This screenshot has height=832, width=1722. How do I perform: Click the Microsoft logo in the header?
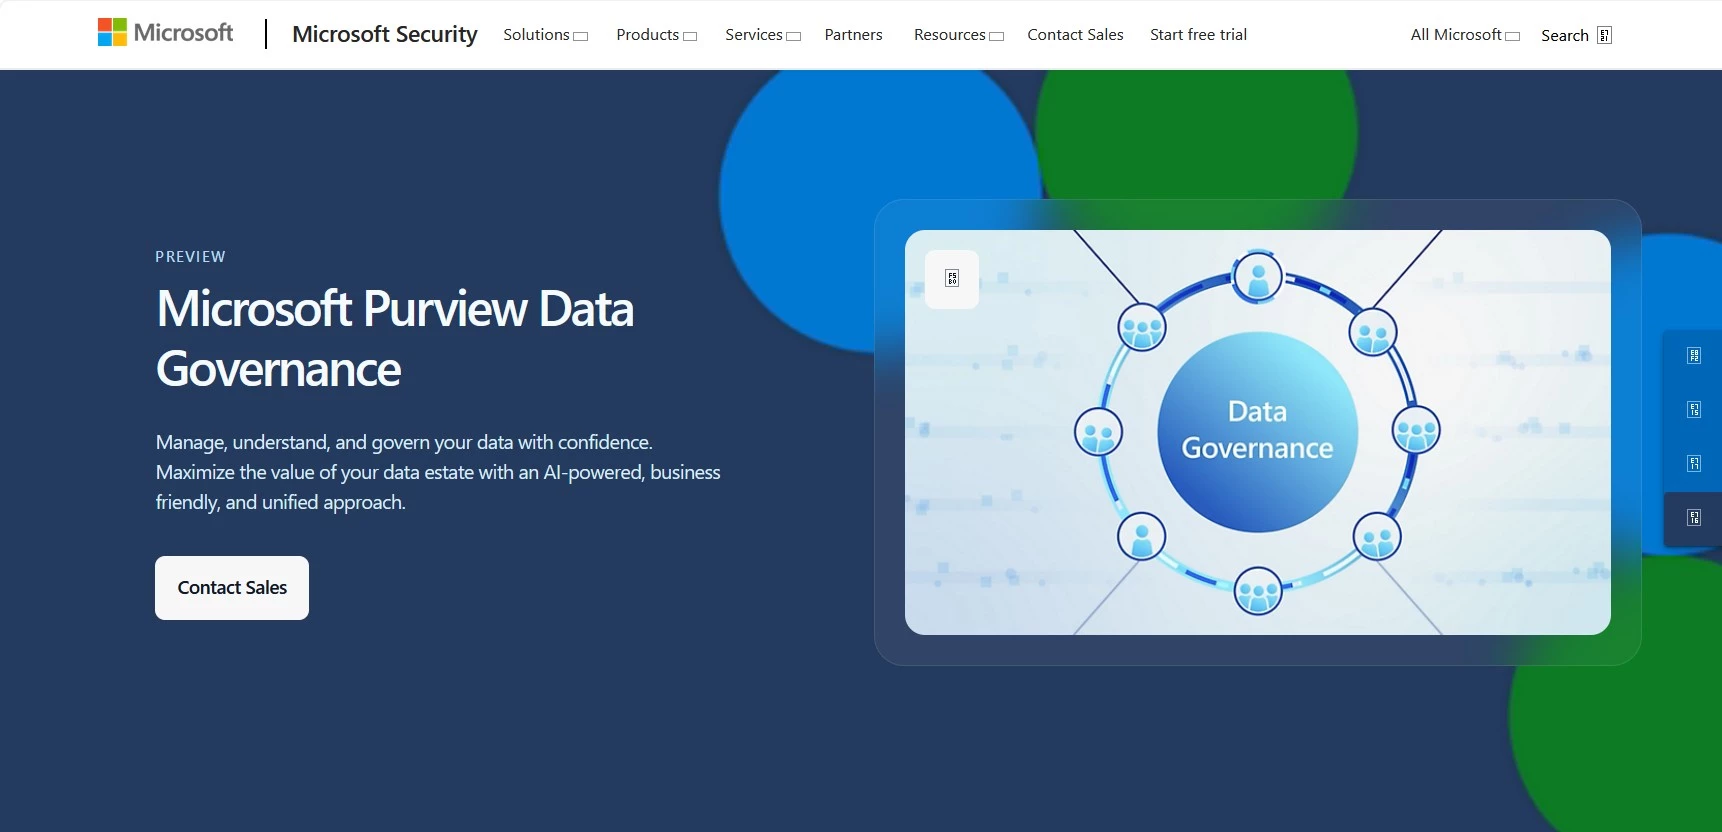pyautogui.click(x=165, y=33)
